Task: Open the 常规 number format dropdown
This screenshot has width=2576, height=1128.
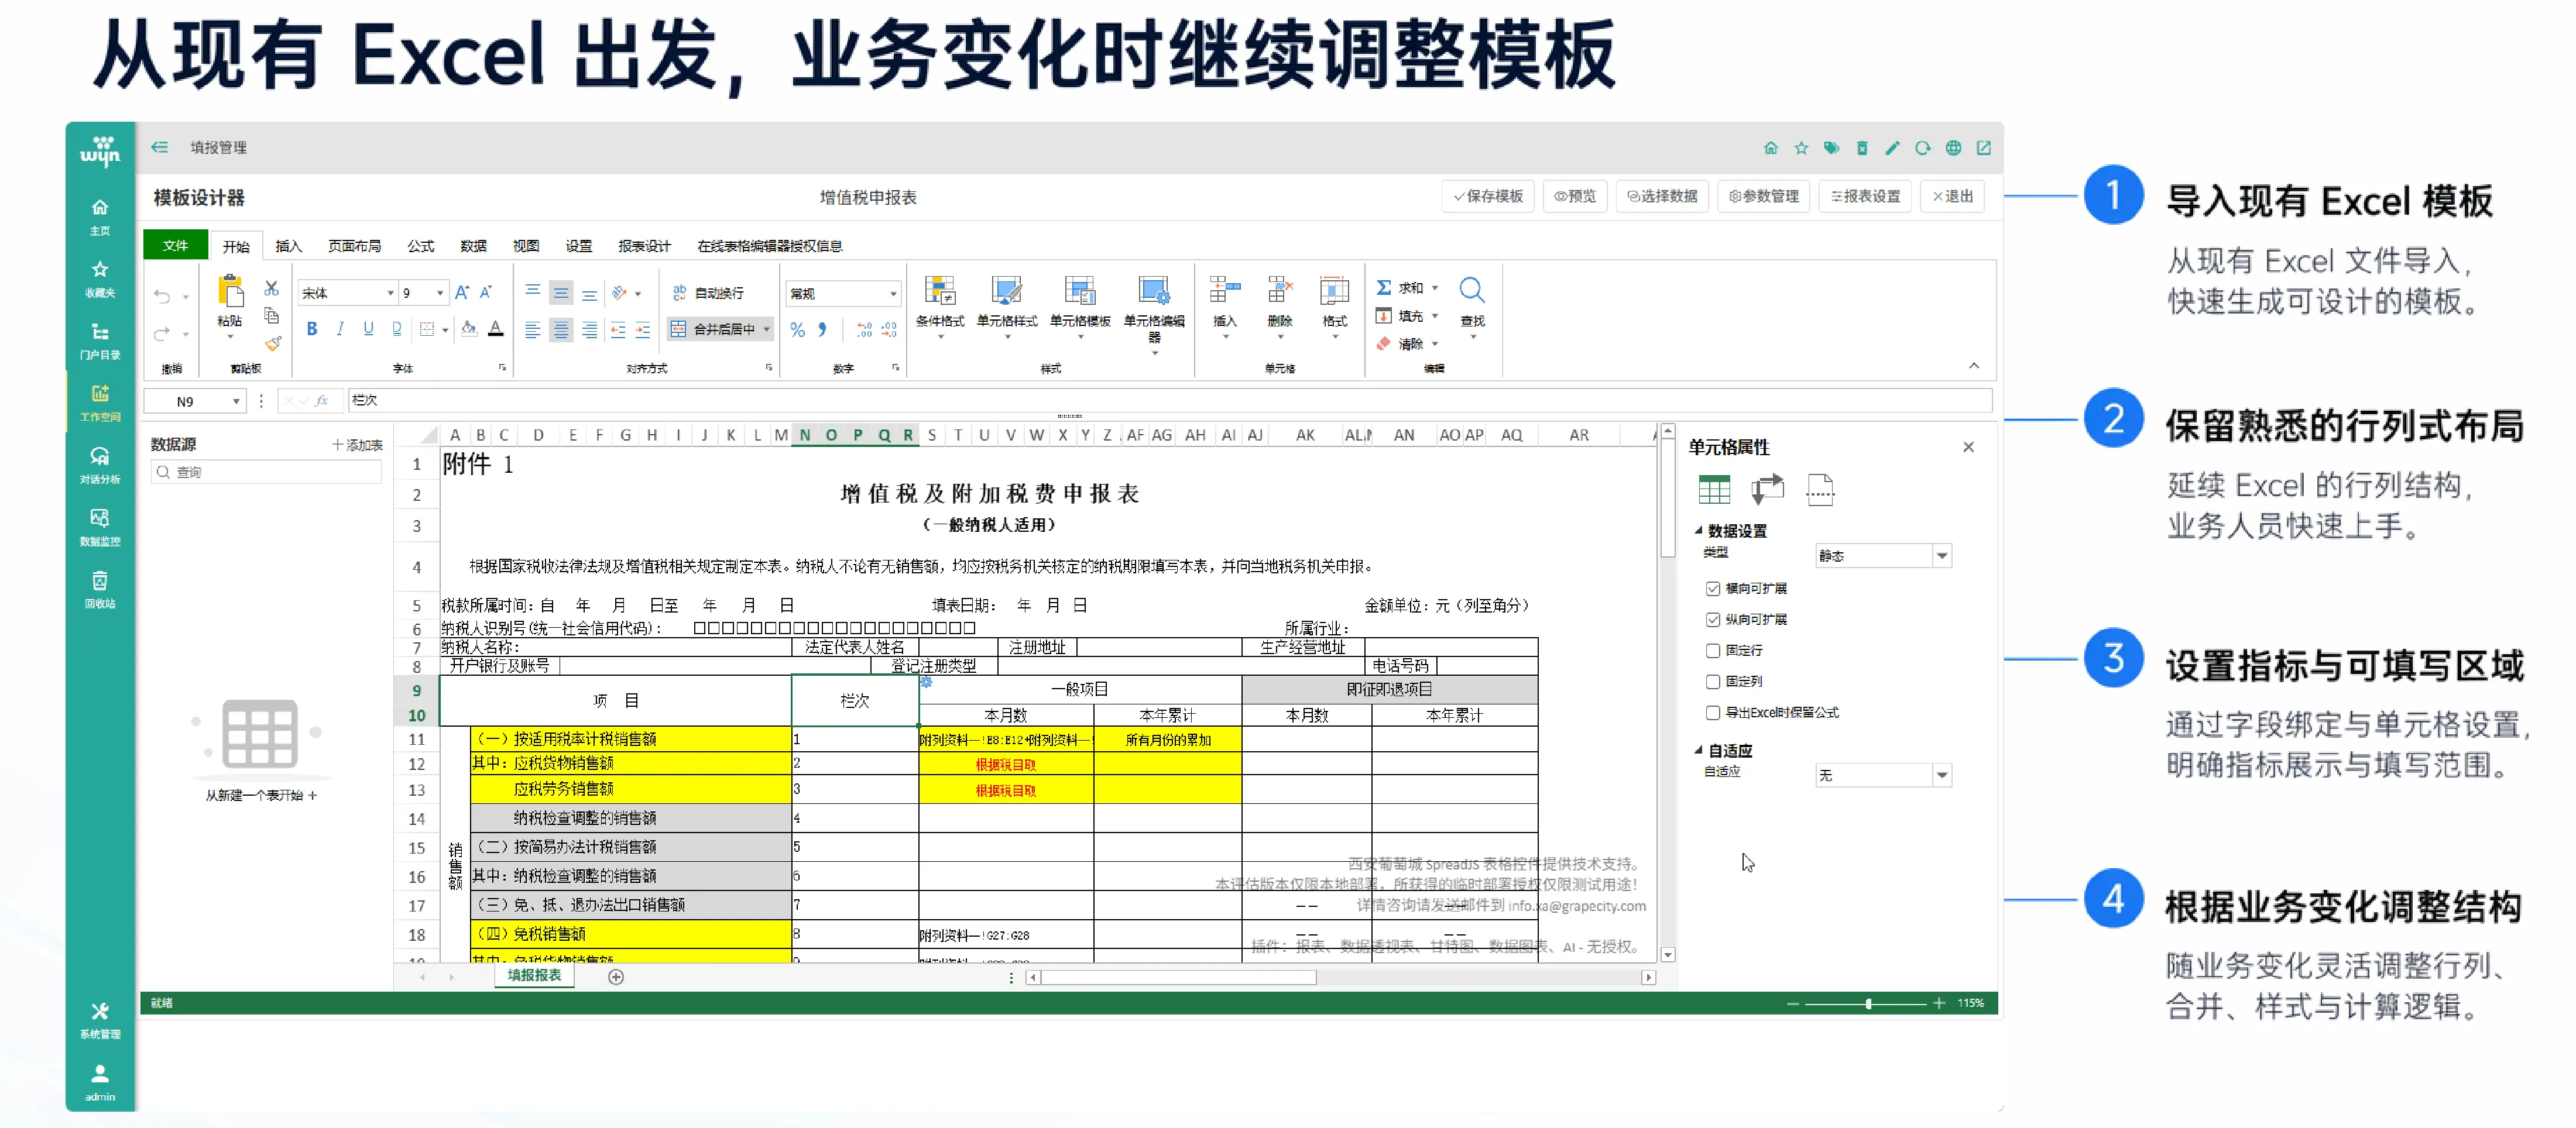Action: click(x=893, y=293)
